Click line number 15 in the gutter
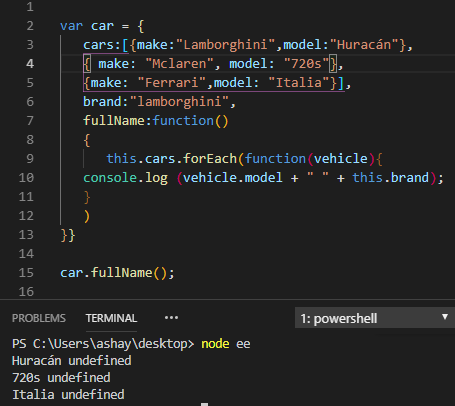 26,273
